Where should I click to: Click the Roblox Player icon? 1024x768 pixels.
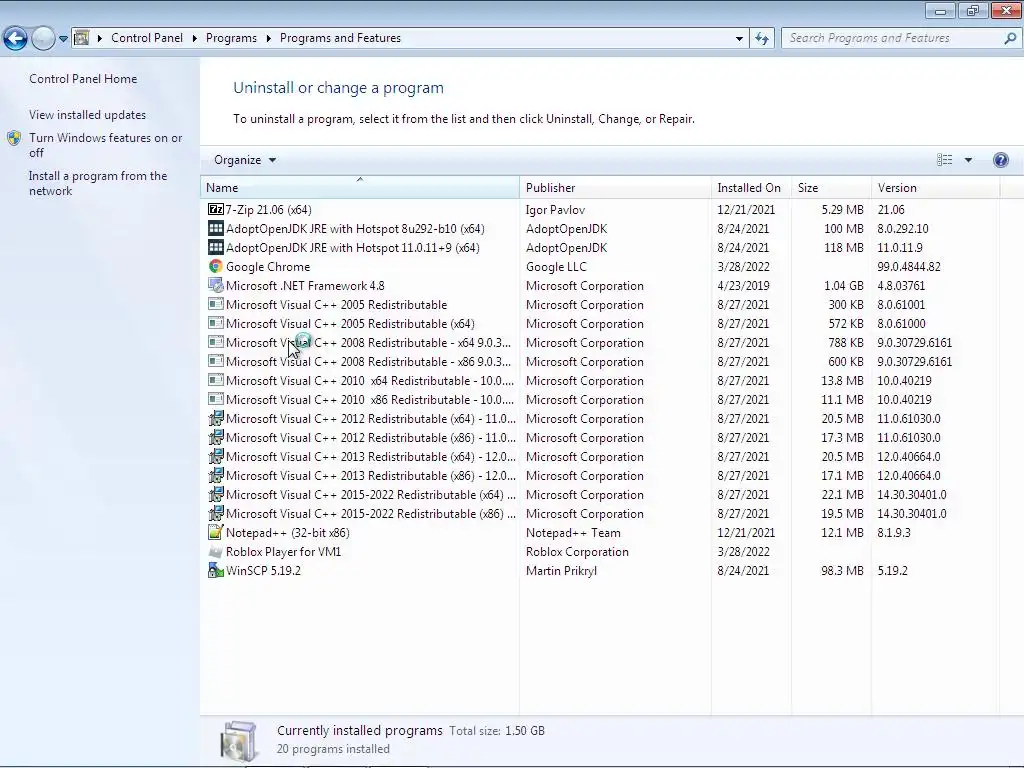click(x=216, y=552)
